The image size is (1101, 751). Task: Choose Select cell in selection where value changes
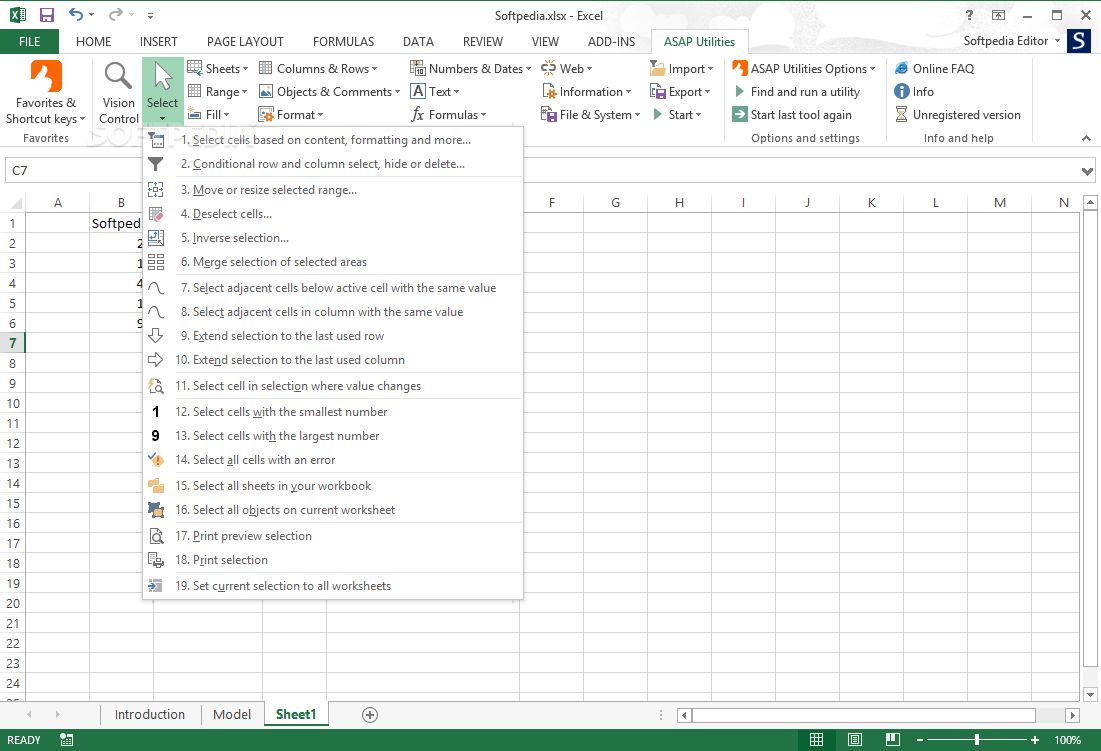pyautogui.click(x=333, y=386)
